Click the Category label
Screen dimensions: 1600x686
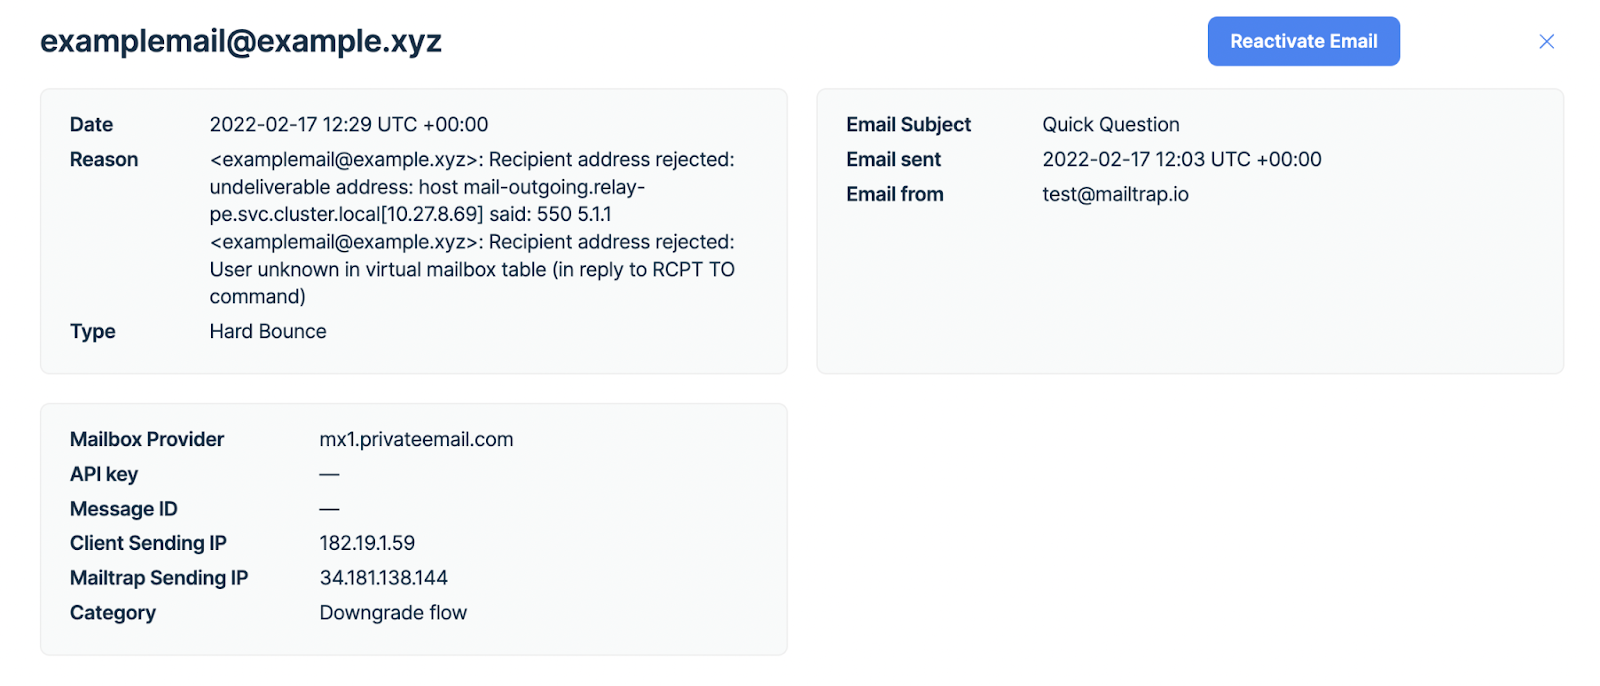(x=113, y=613)
